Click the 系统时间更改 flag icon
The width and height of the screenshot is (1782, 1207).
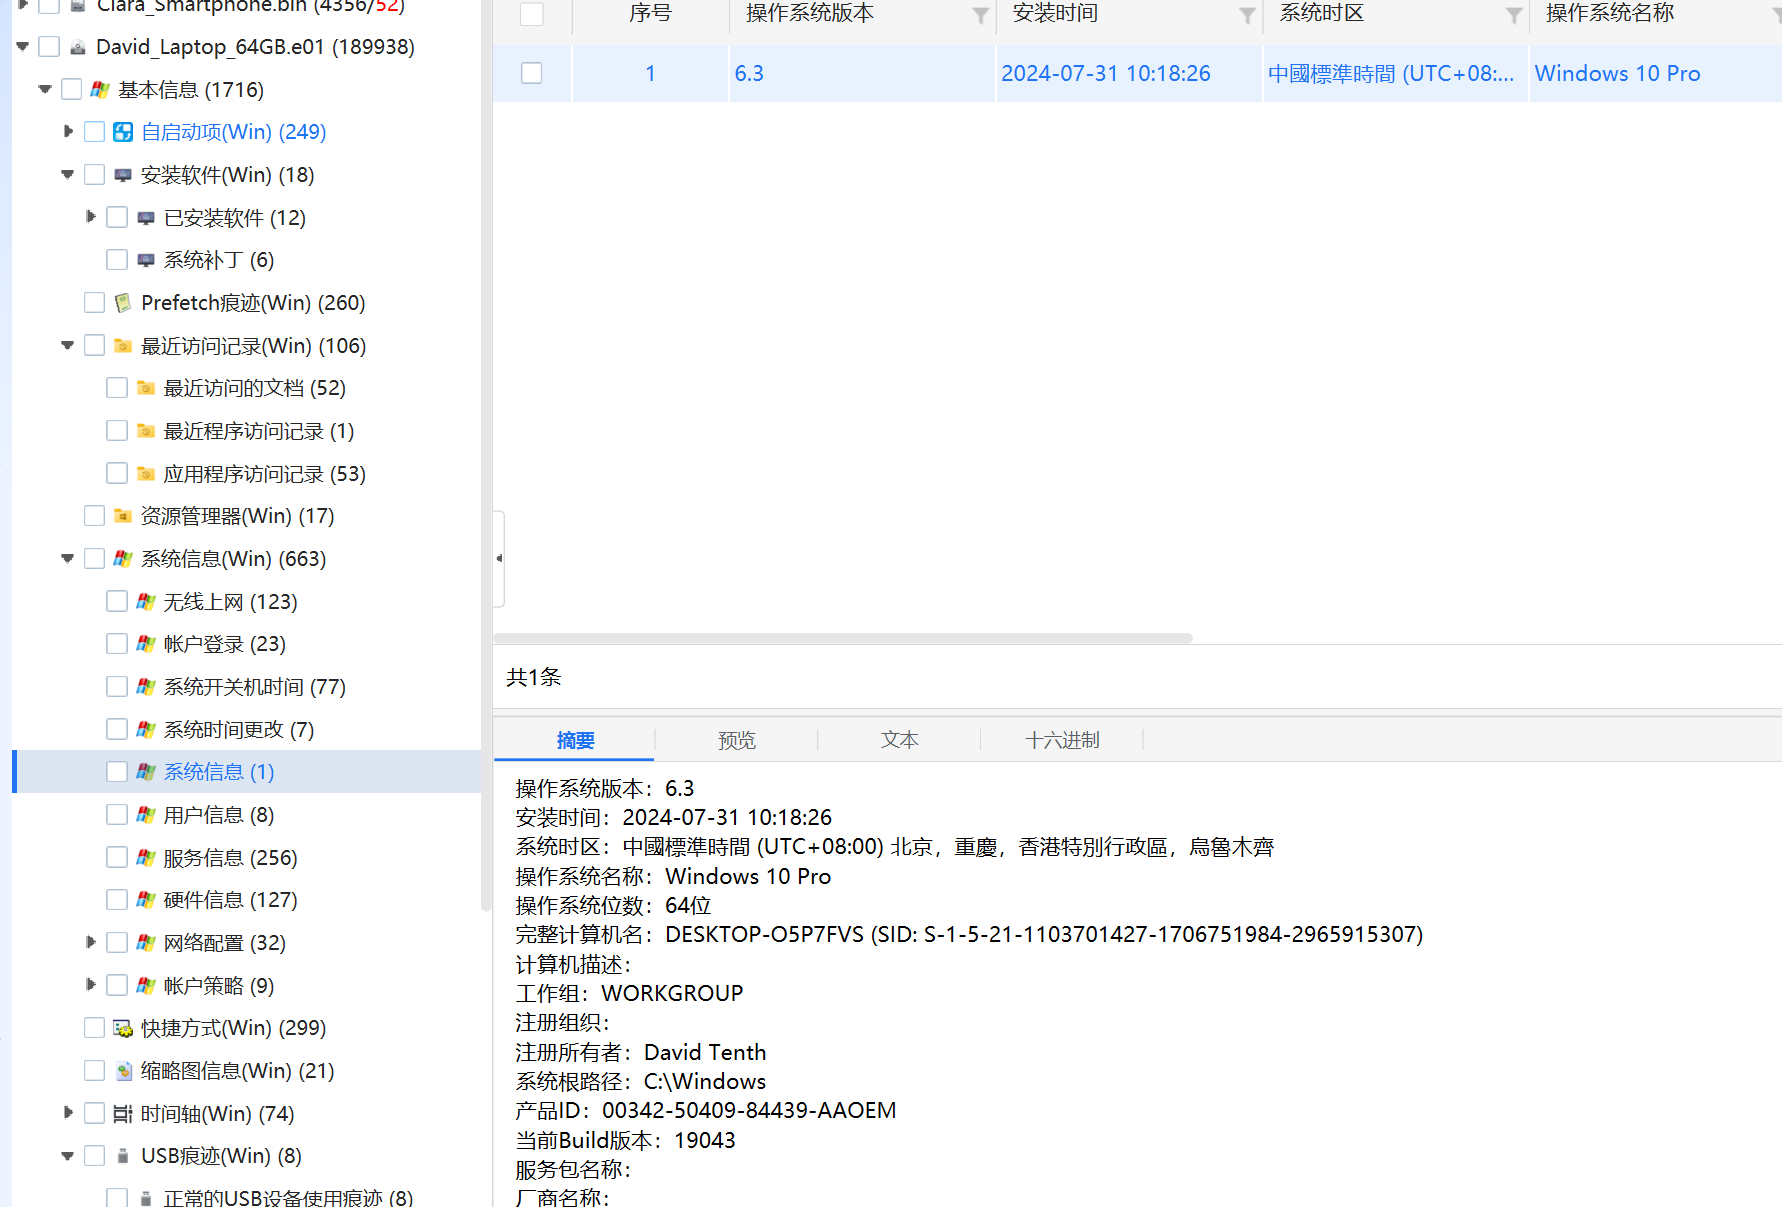click(x=146, y=730)
